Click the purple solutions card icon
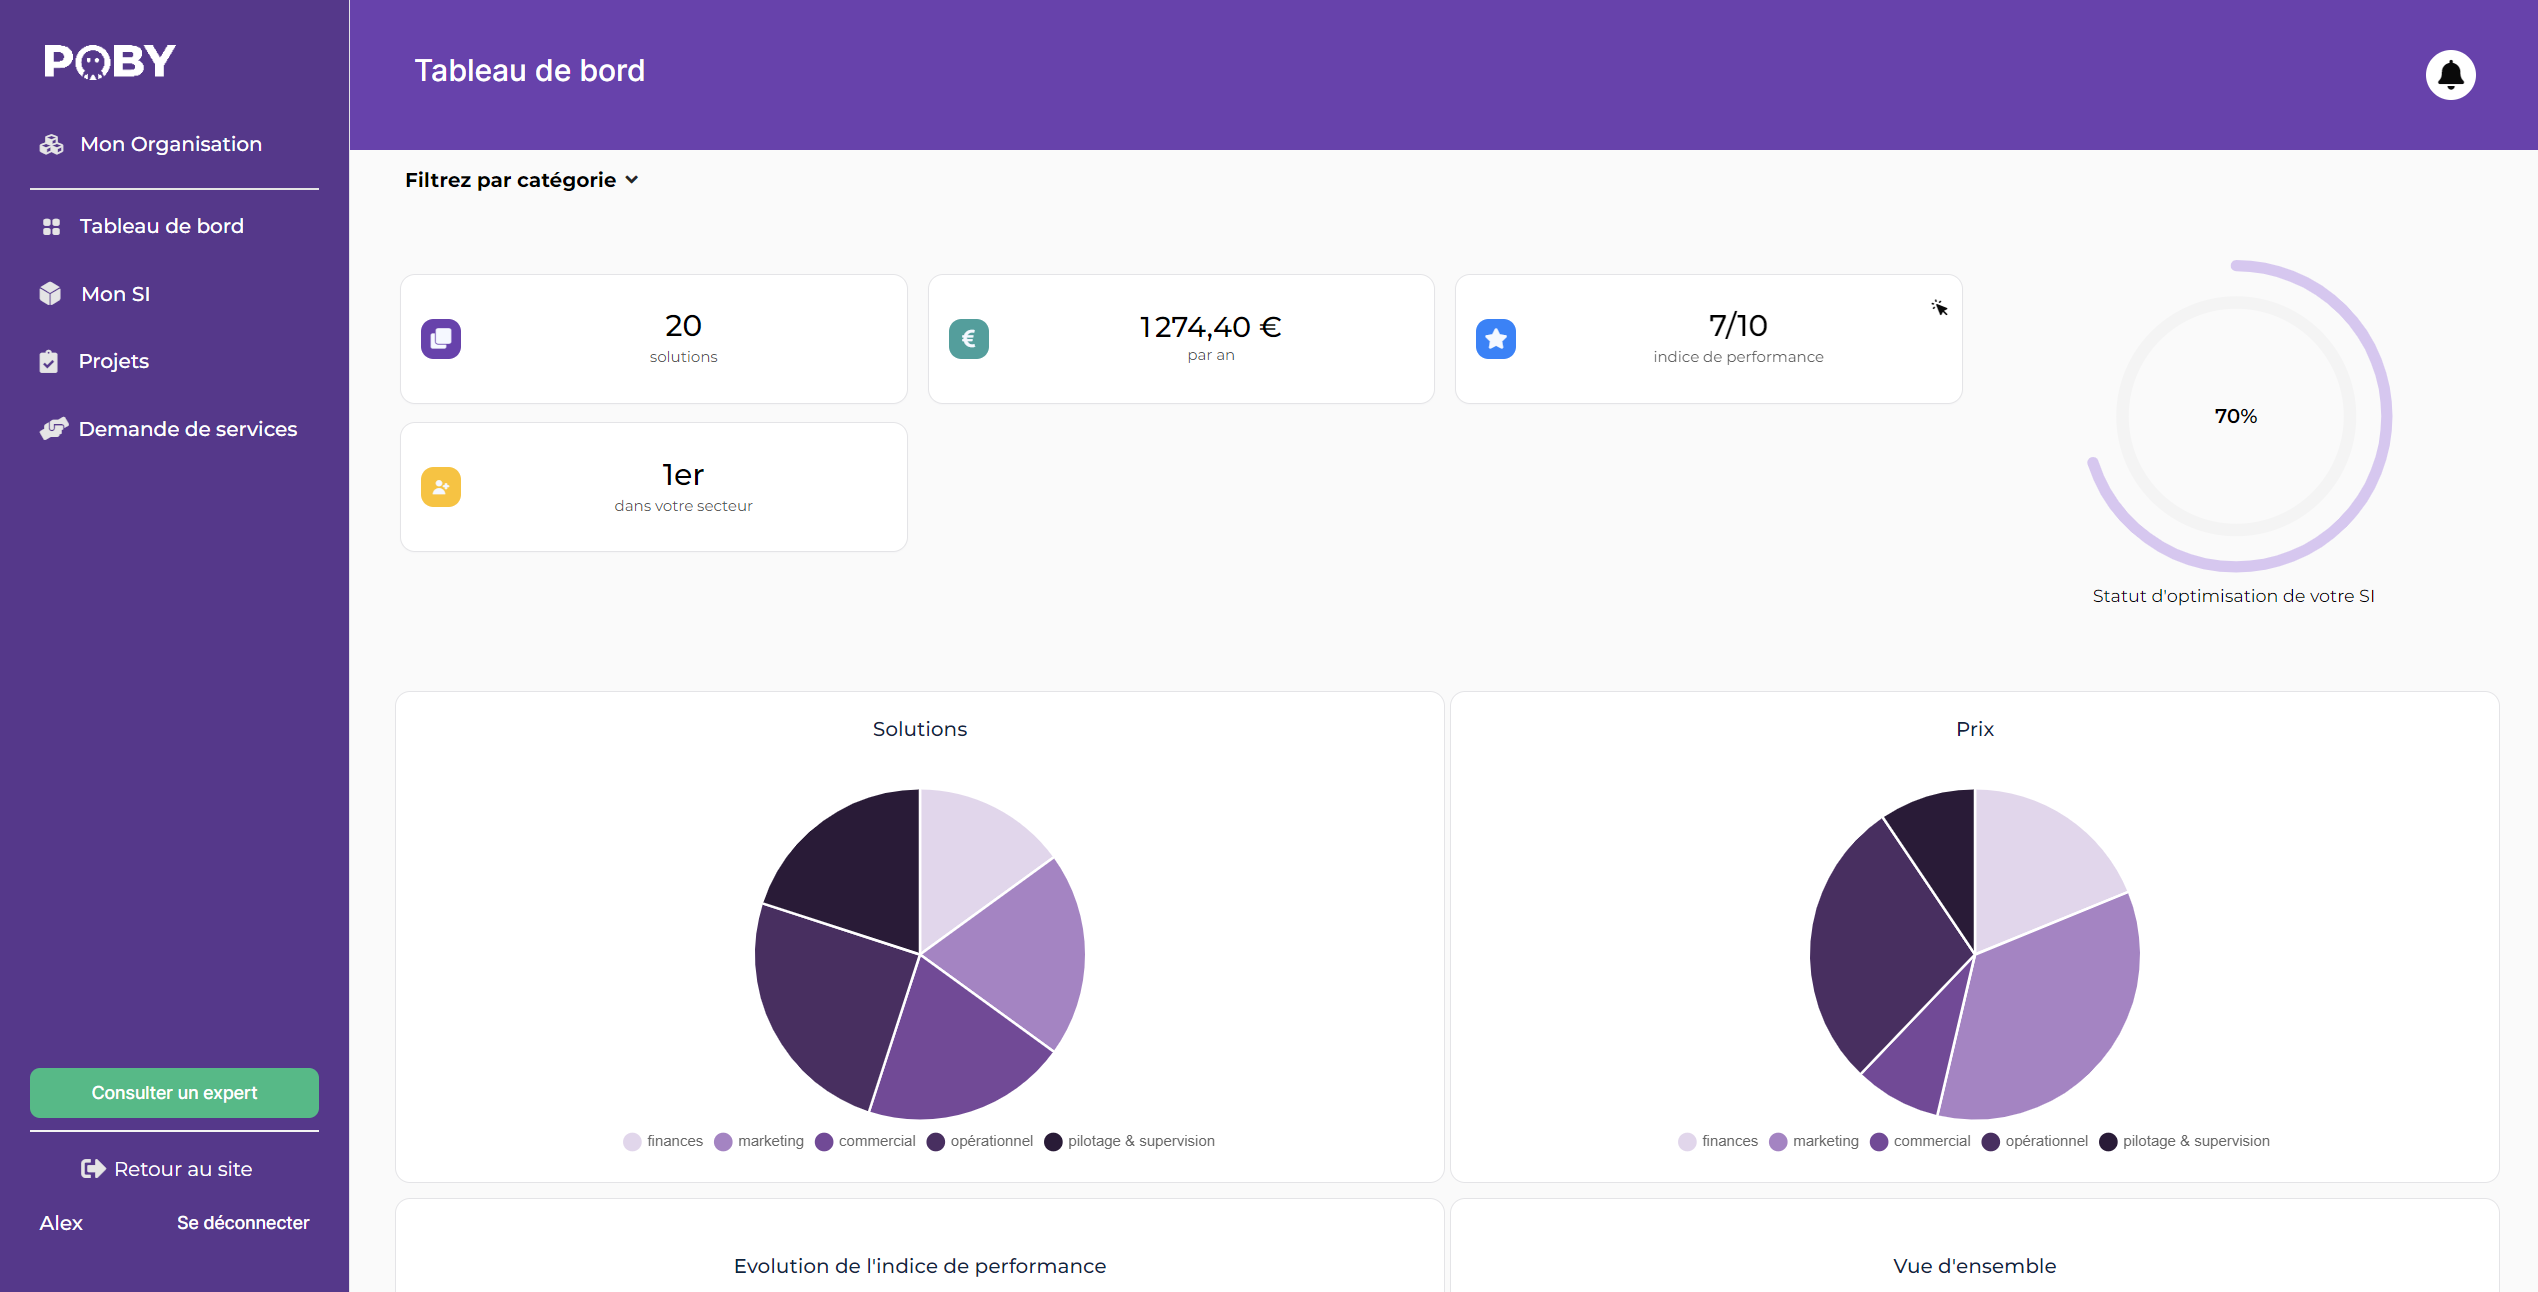Image resolution: width=2538 pixels, height=1292 pixels. coord(441,339)
